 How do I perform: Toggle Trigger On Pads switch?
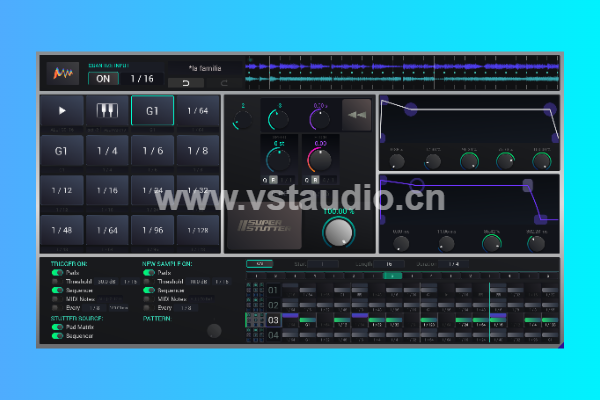tap(57, 273)
